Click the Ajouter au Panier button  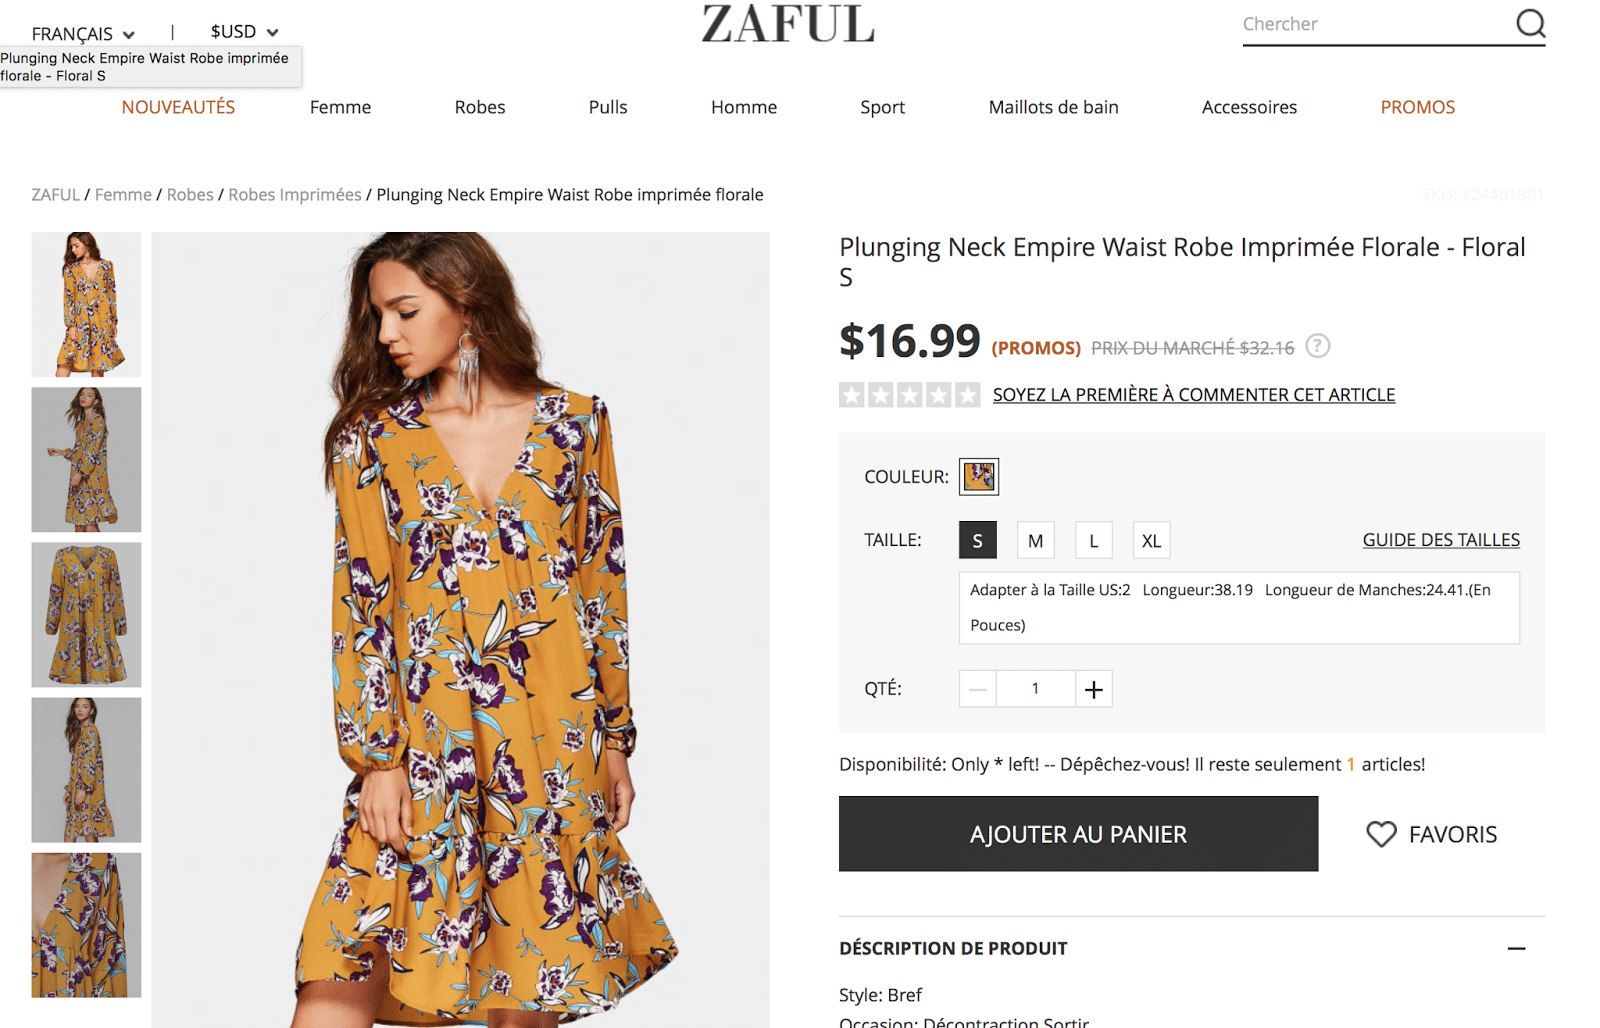[1078, 834]
